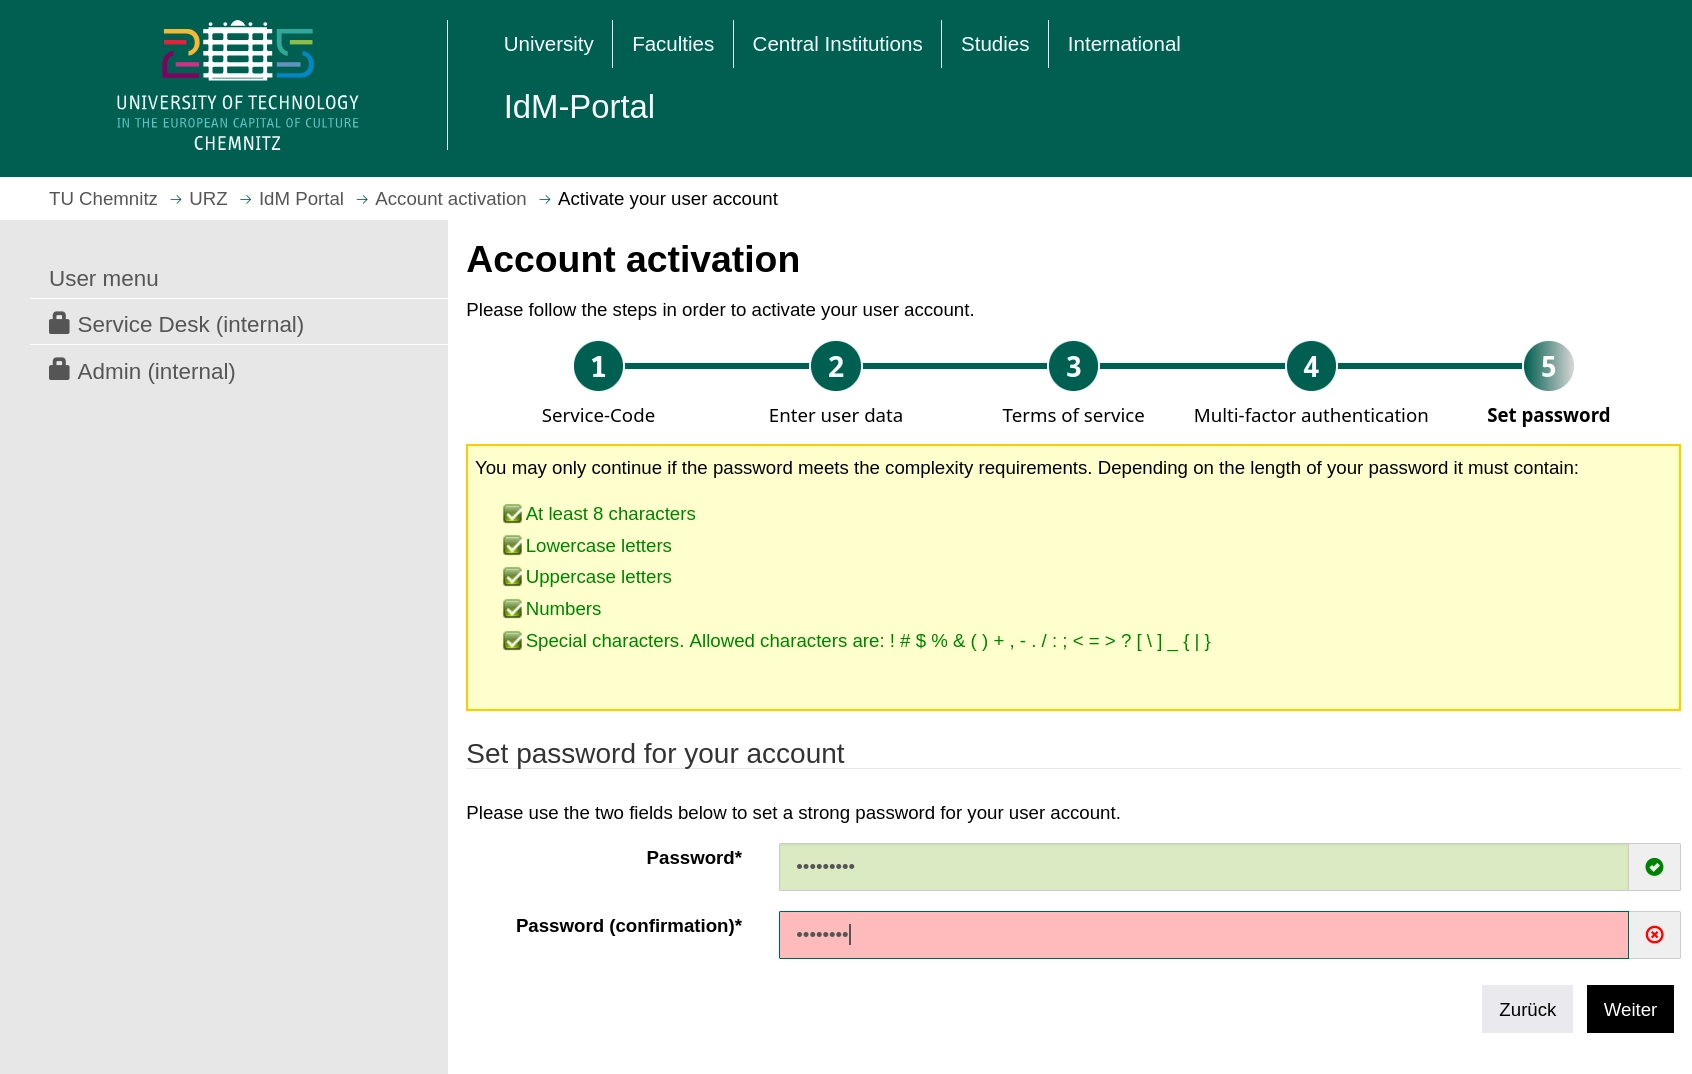This screenshot has height=1074, width=1692.
Task: Open the Faculties menu
Action: point(672,43)
